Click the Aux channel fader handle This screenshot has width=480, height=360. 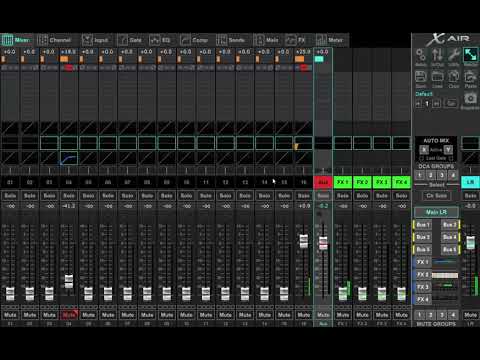323,243
